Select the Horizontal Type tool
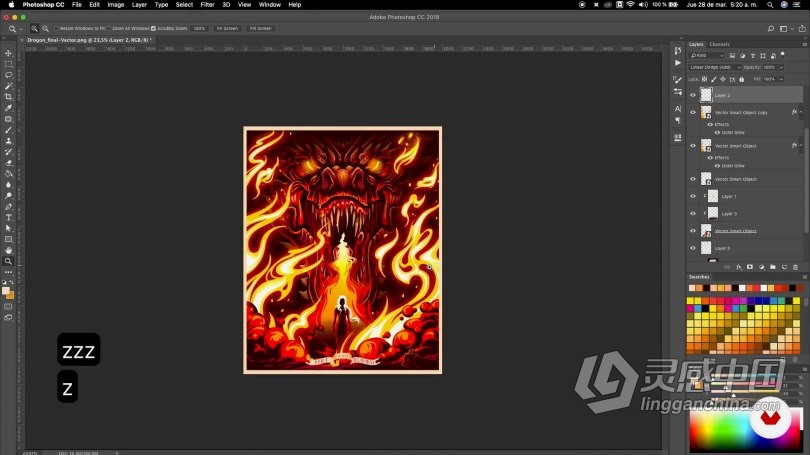The image size is (810, 455). point(8,217)
